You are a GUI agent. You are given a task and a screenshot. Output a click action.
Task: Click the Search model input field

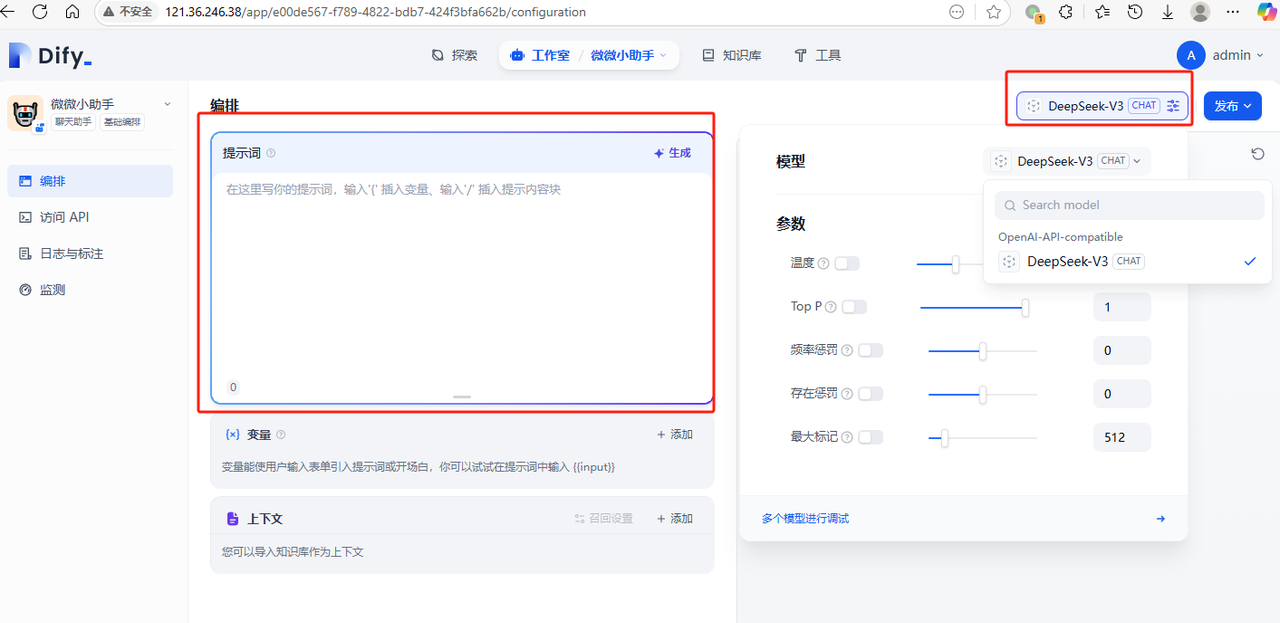tap(1128, 205)
